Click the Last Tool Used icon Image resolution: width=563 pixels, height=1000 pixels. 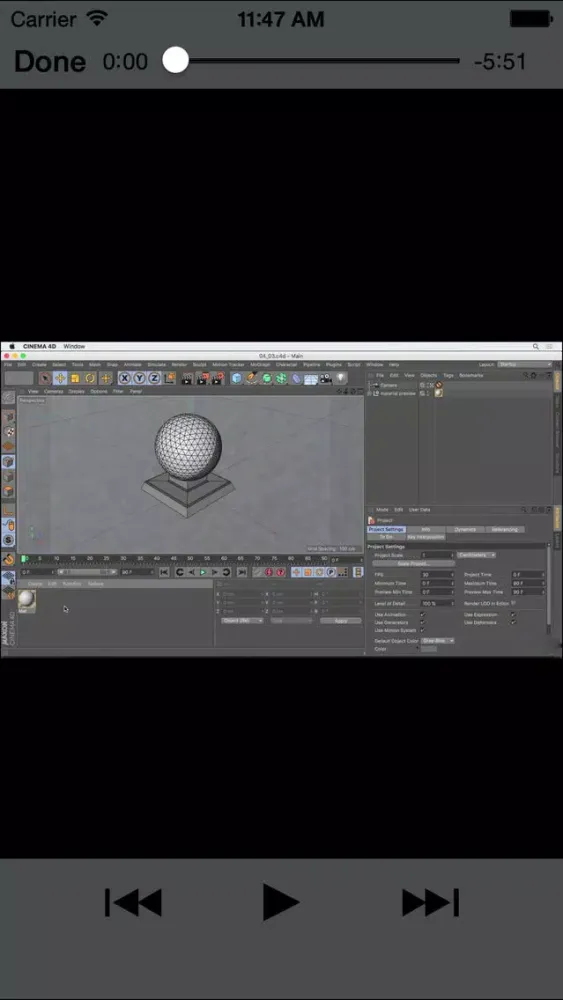106,379
